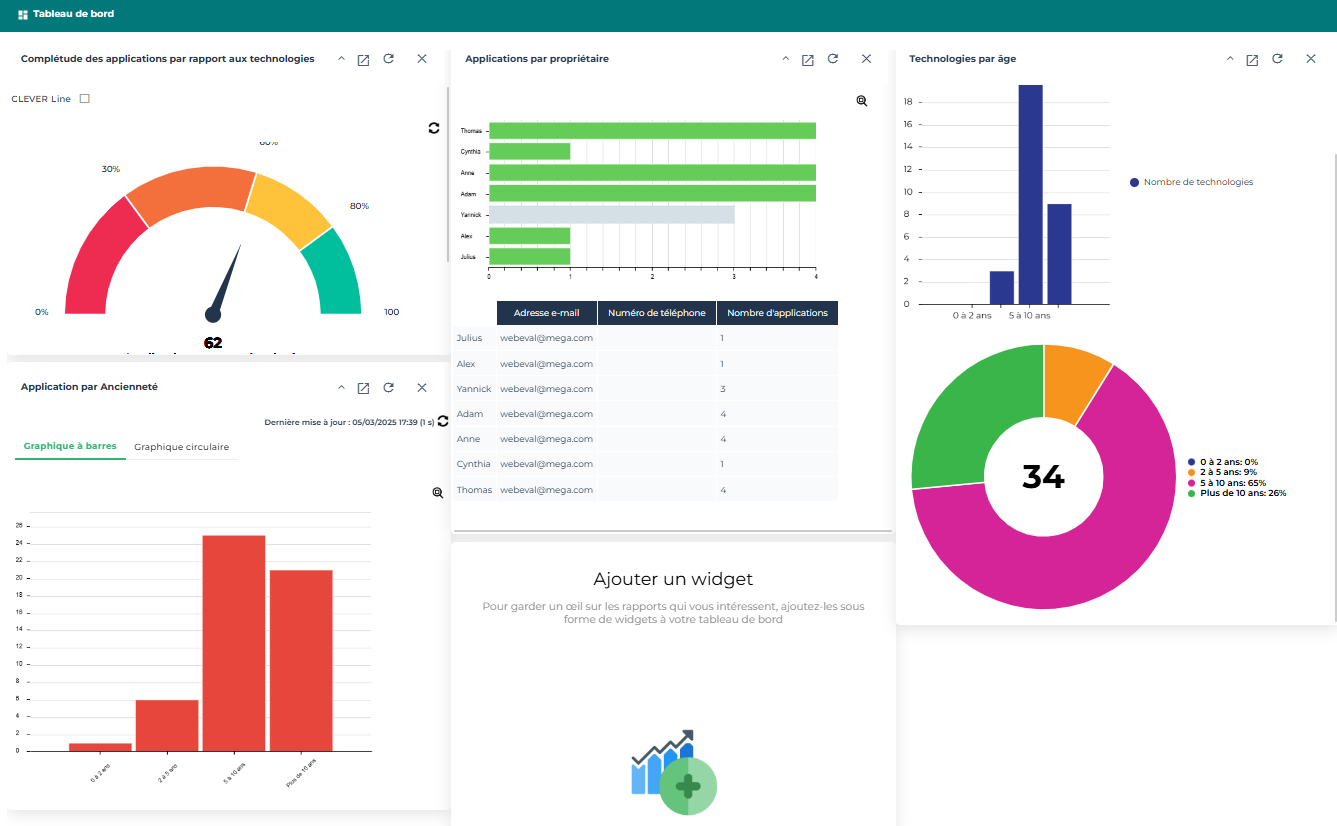
Task: Refresh the Complétude des applications widget
Action: [x=389, y=59]
